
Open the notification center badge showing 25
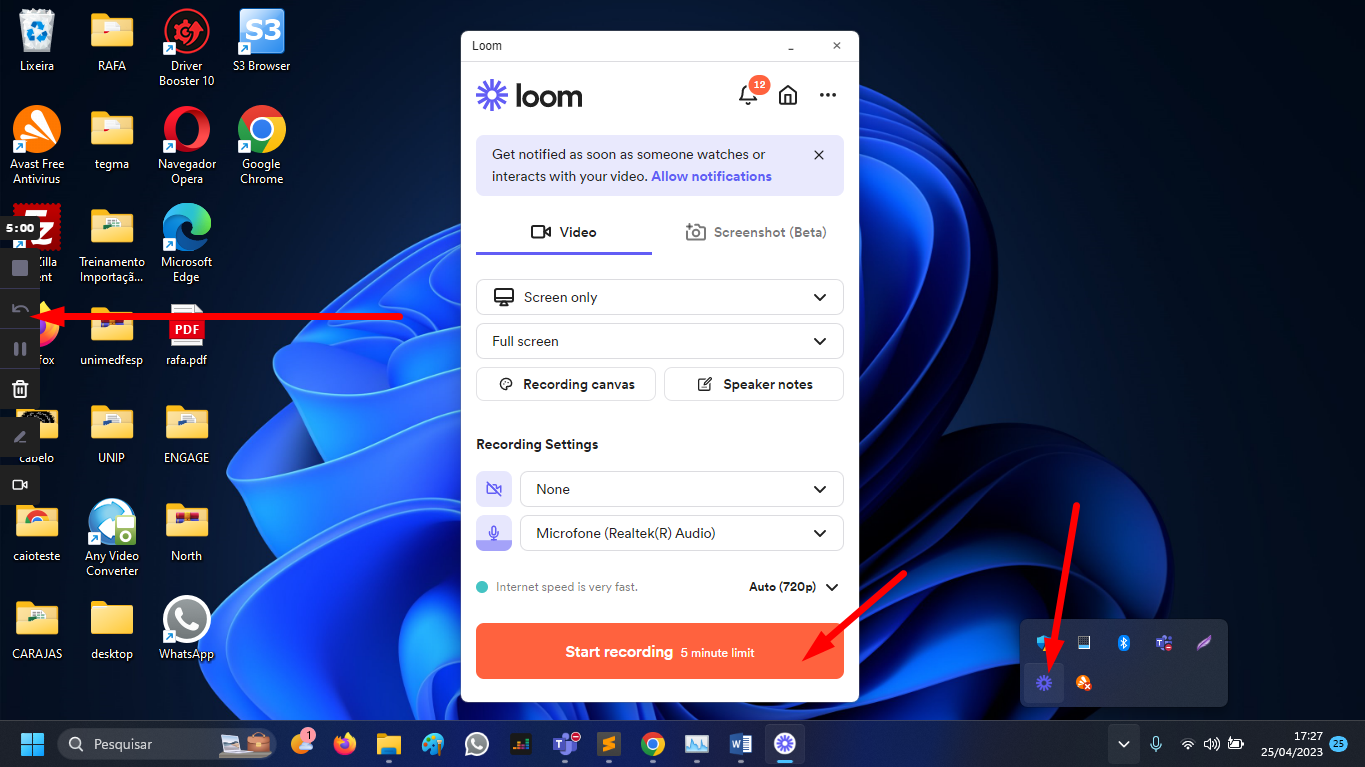[x=1339, y=744]
